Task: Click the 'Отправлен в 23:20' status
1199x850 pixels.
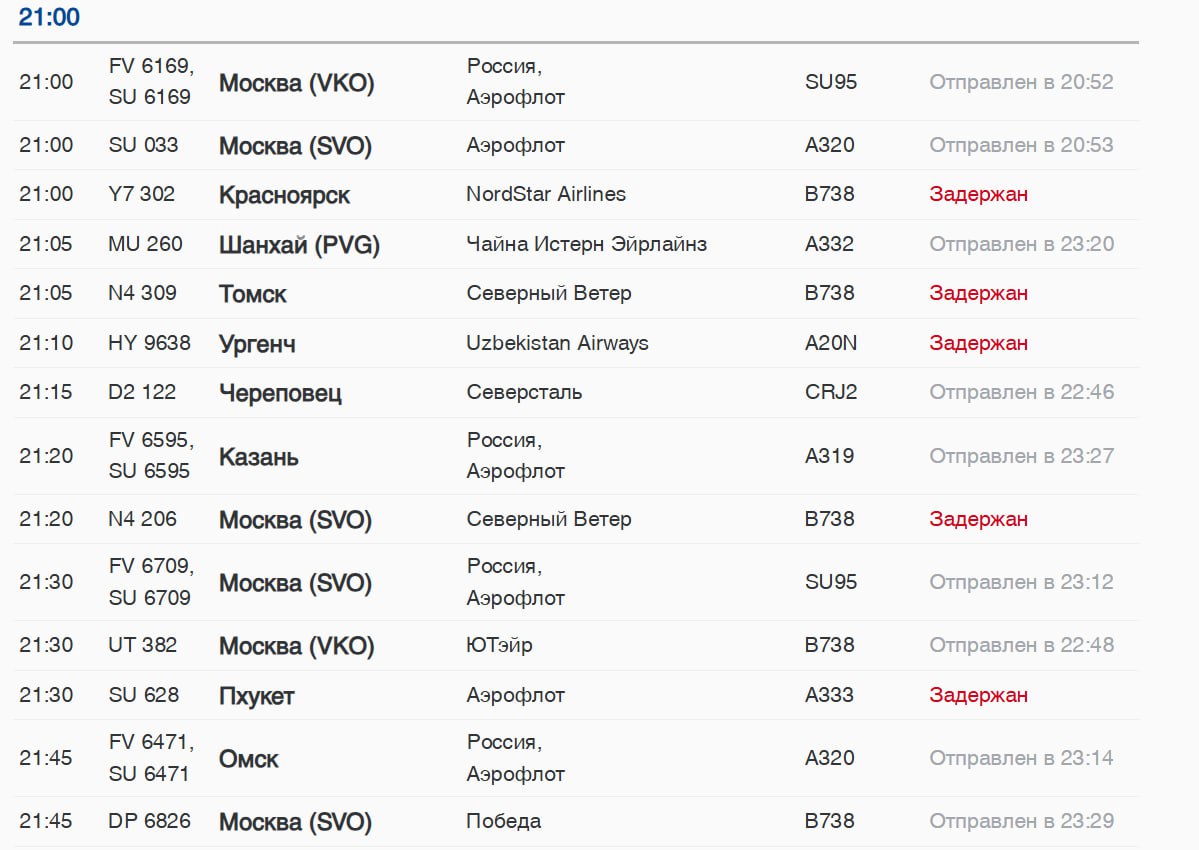Action: point(1021,244)
